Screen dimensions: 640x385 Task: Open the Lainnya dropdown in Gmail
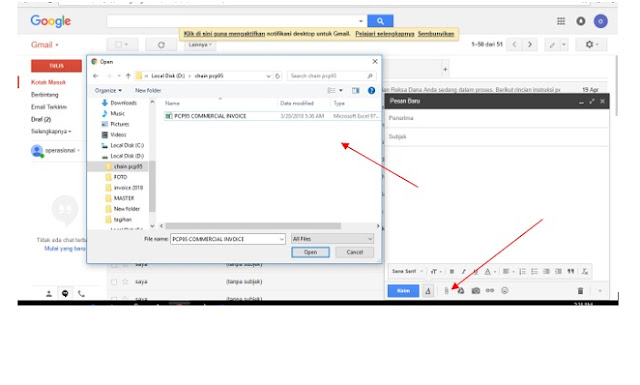click(x=200, y=45)
